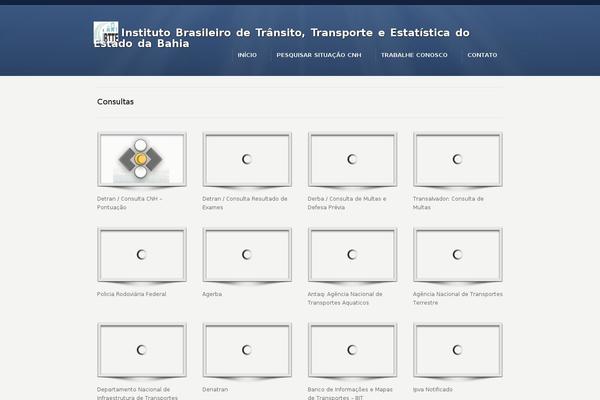Open TRABALHE CONOSCO menu item
The height and width of the screenshot is (400, 600).
414,55
